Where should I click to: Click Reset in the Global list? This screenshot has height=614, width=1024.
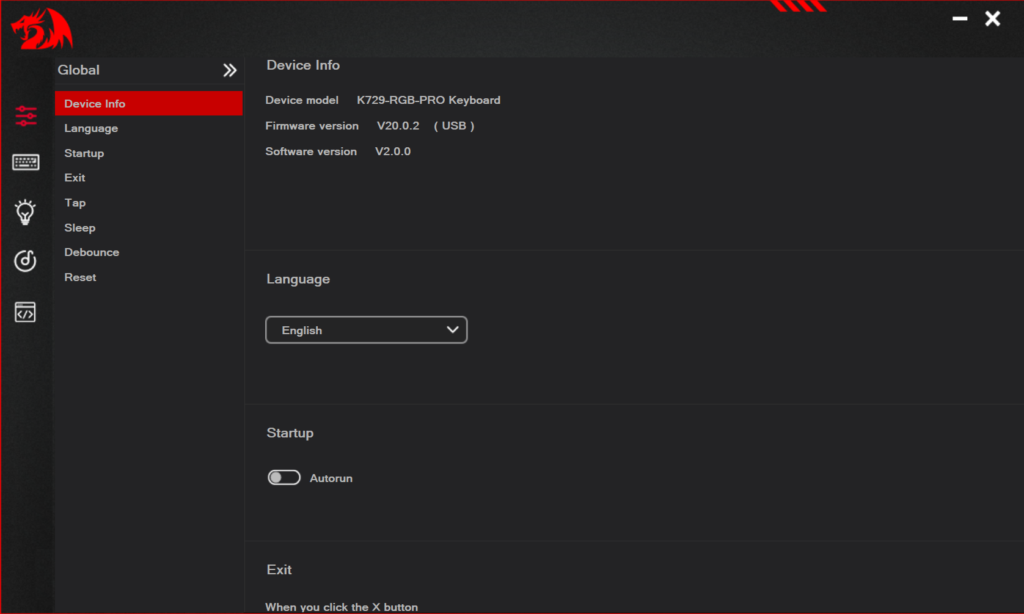coord(79,277)
